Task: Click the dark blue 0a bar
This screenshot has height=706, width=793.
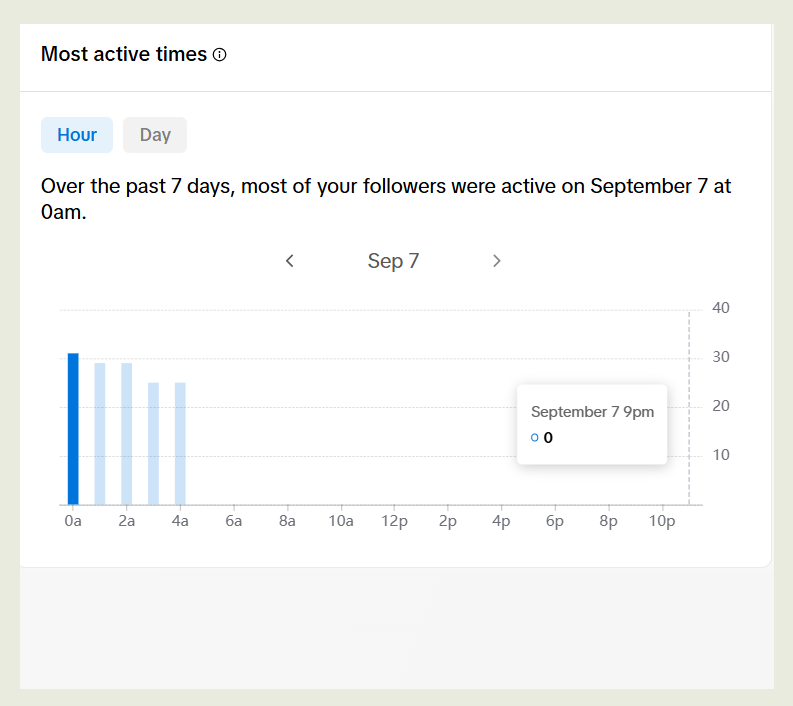Action: 73,429
